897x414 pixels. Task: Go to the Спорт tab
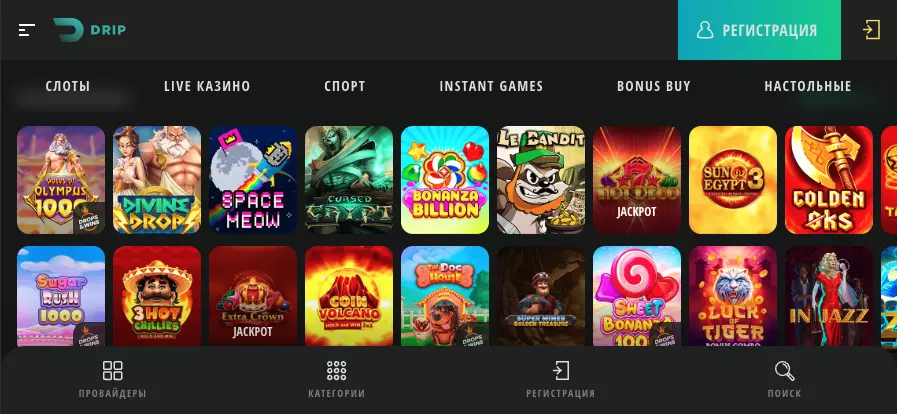pyautogui.click(x=344, y=86)
